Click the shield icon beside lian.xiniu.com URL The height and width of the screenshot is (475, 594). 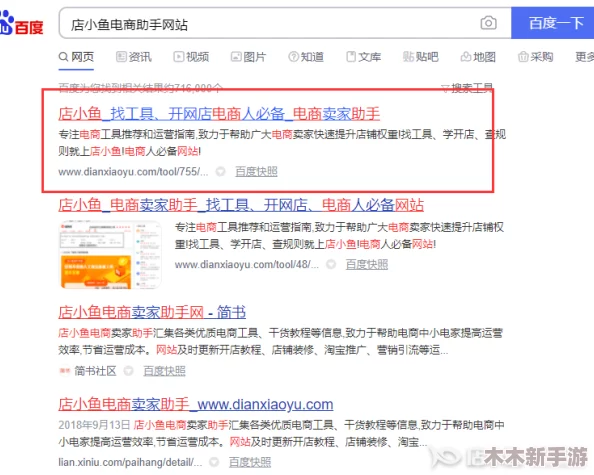[214, 462]
